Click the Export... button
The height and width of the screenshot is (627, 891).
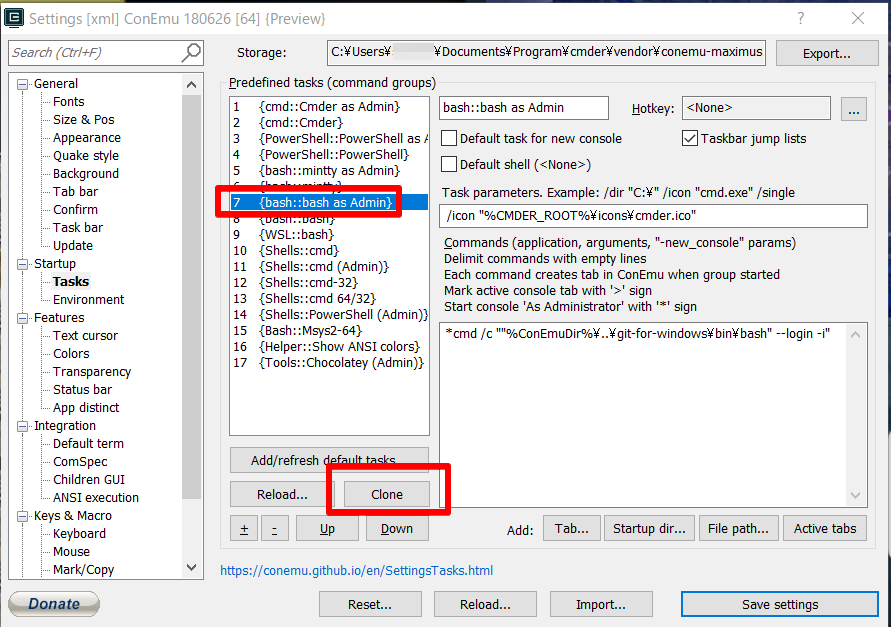tap(827, 53)
